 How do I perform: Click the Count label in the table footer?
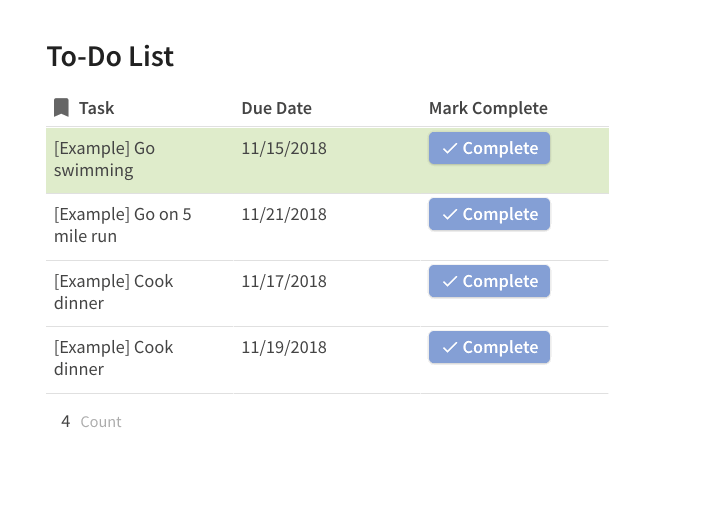(101, 422)
